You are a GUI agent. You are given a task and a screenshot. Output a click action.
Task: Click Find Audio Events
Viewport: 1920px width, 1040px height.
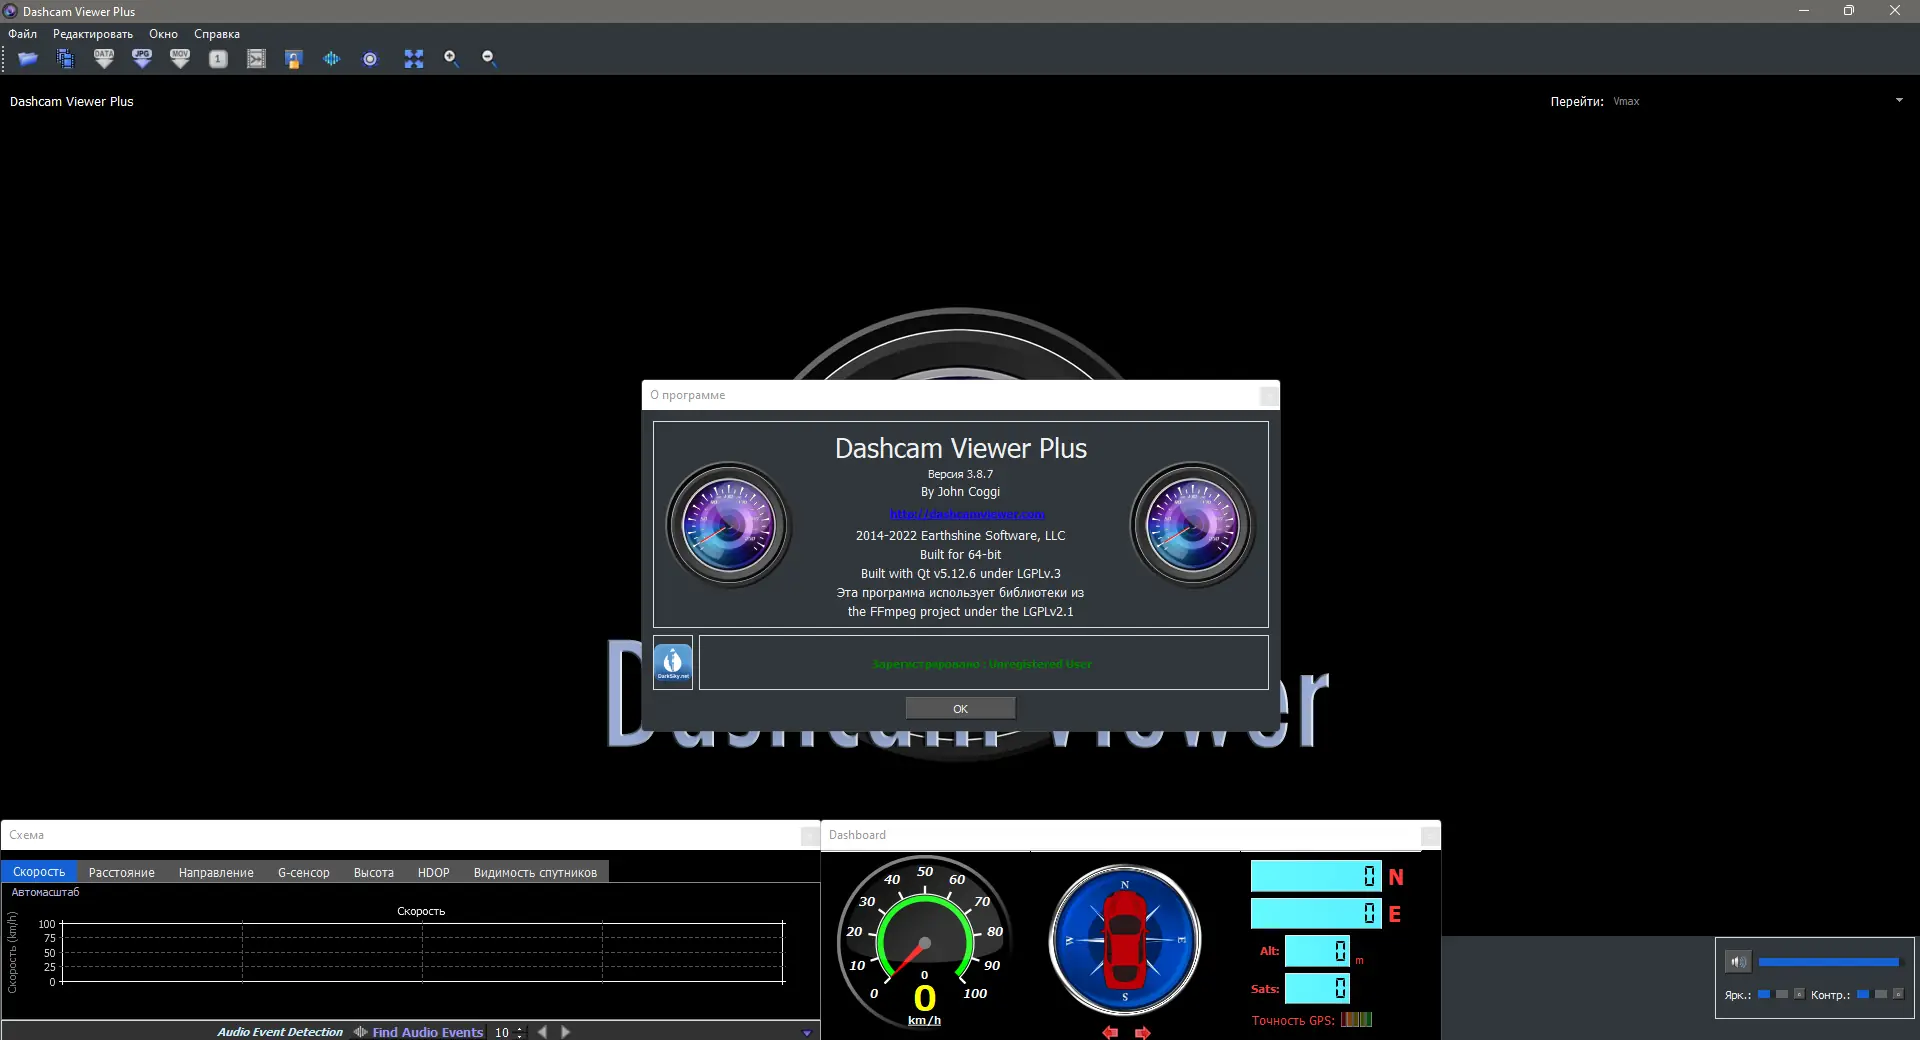pyautogui.click(x=428, y=1032)
